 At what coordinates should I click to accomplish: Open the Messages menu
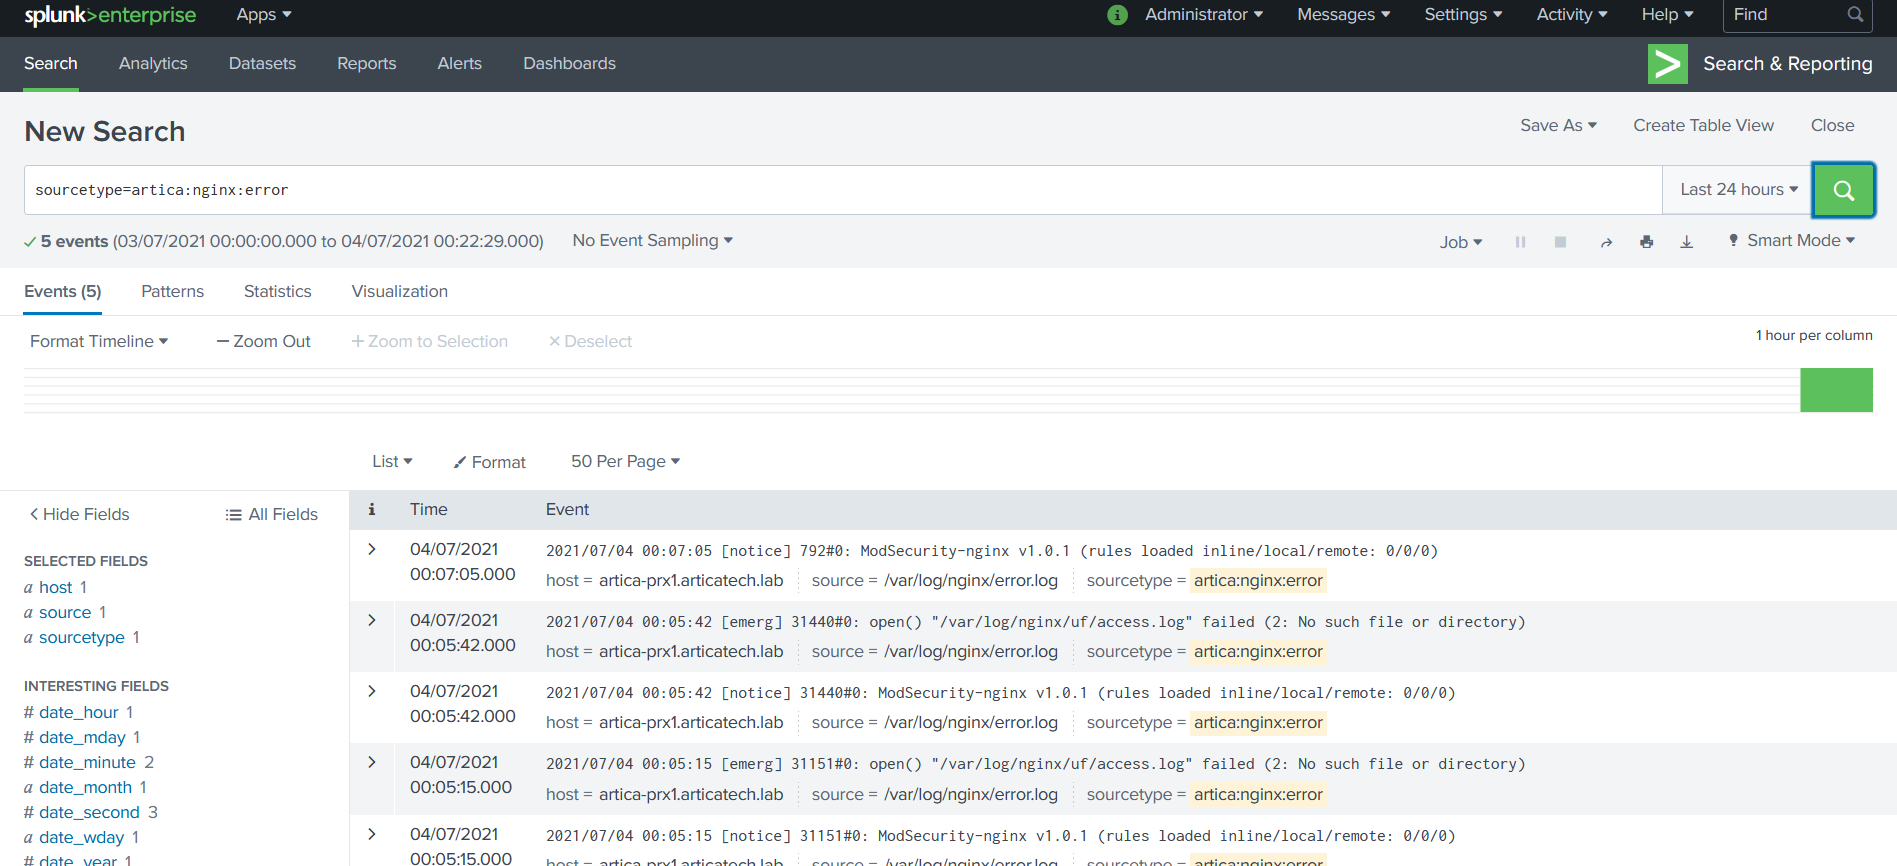1344,14
